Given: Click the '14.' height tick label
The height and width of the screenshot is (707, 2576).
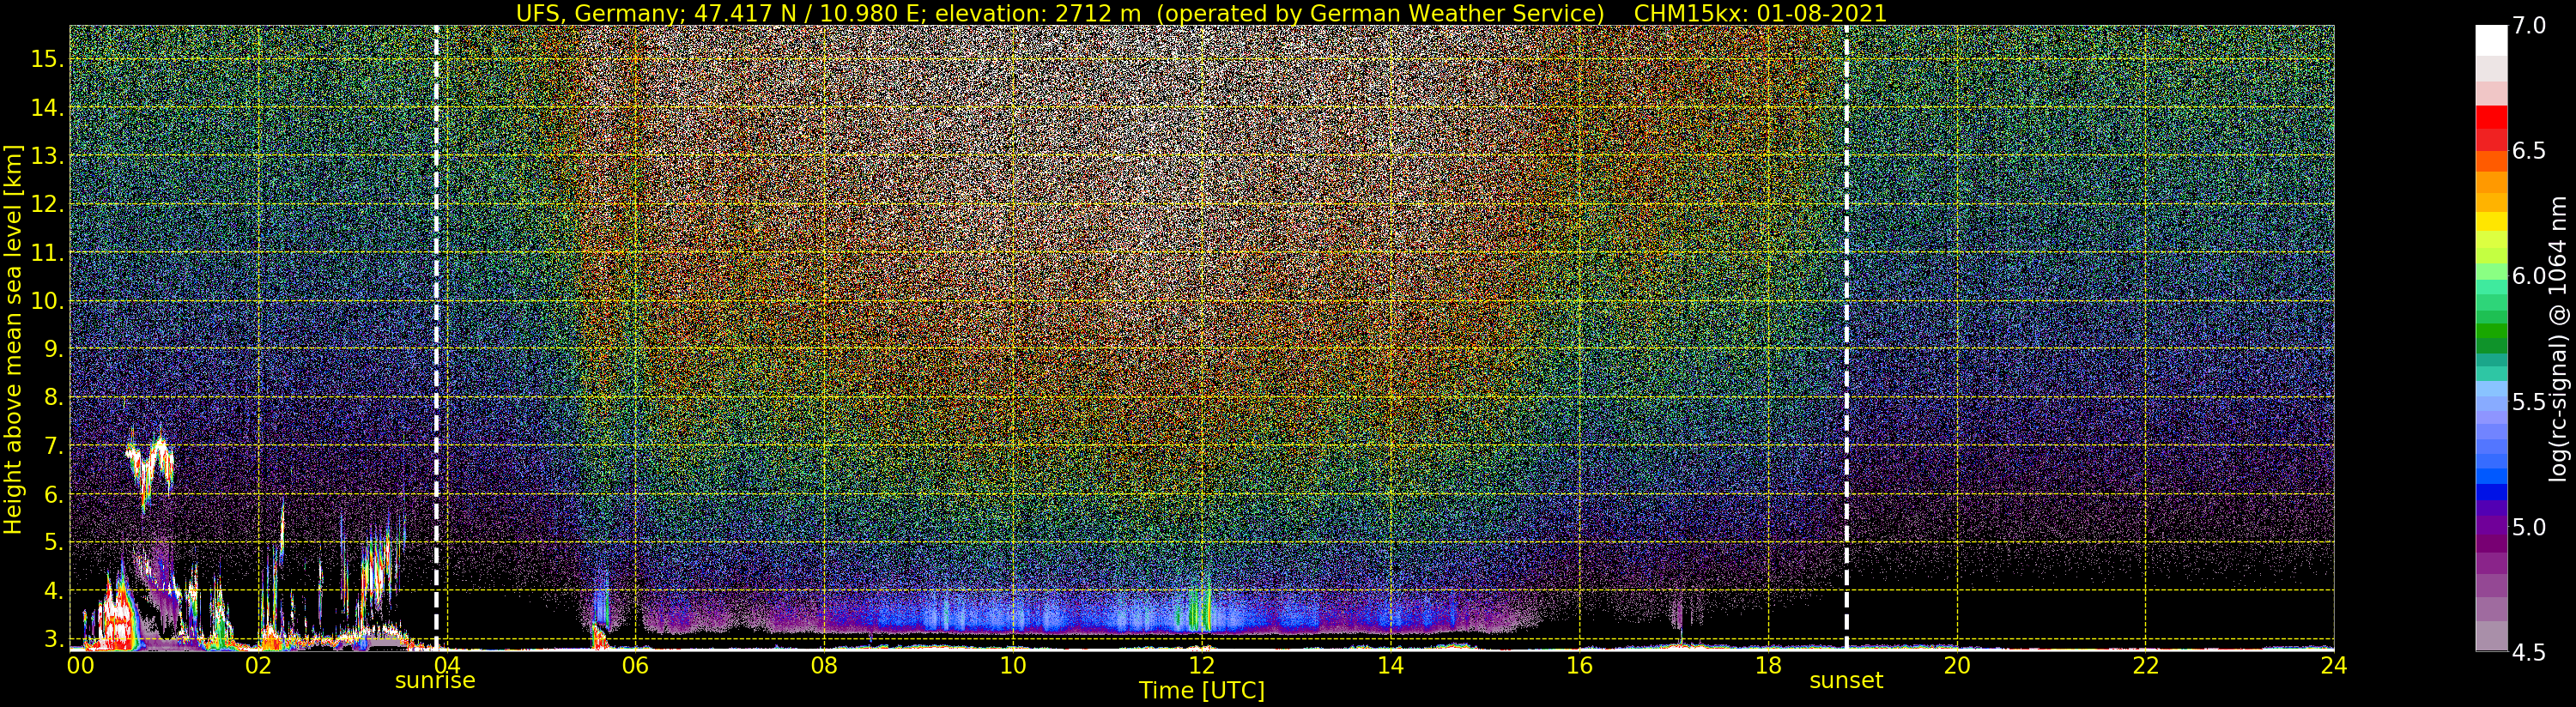Looking at the screenshot, I should [x=47, y=108].
